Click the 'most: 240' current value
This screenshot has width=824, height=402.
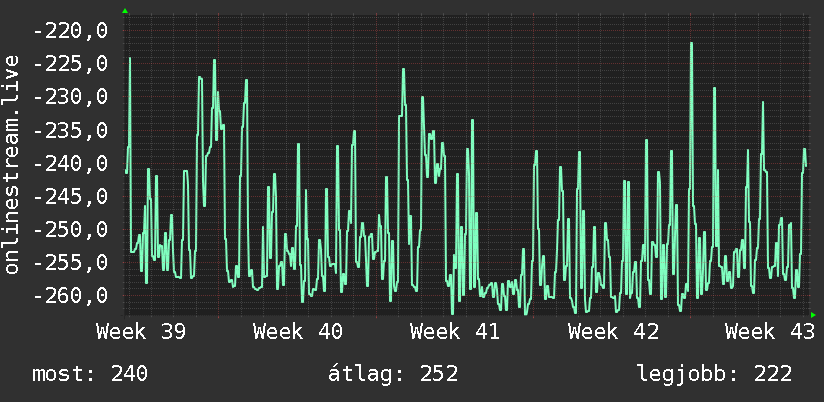click(x=90, y=374)
